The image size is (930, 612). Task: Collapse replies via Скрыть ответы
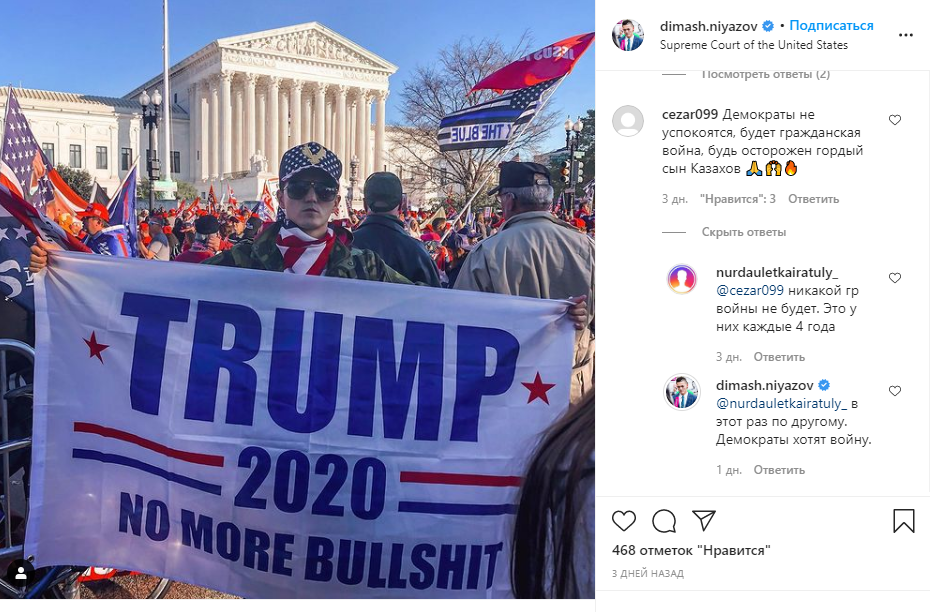744,232
